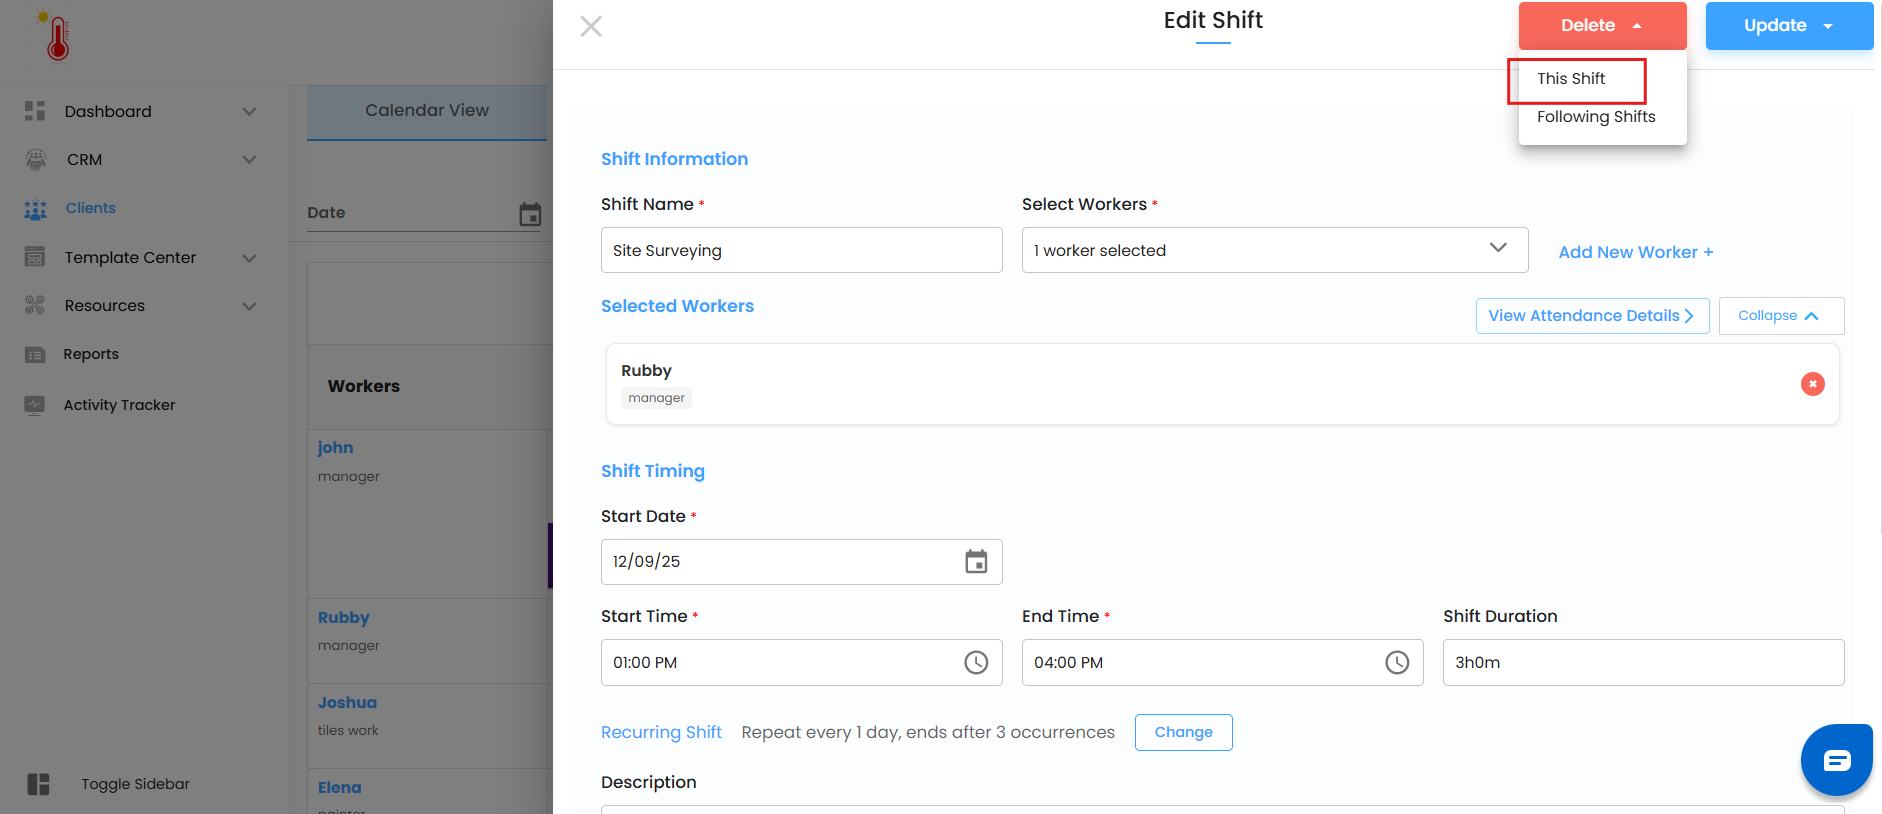Click the Shift Name input field

[801, 250]
